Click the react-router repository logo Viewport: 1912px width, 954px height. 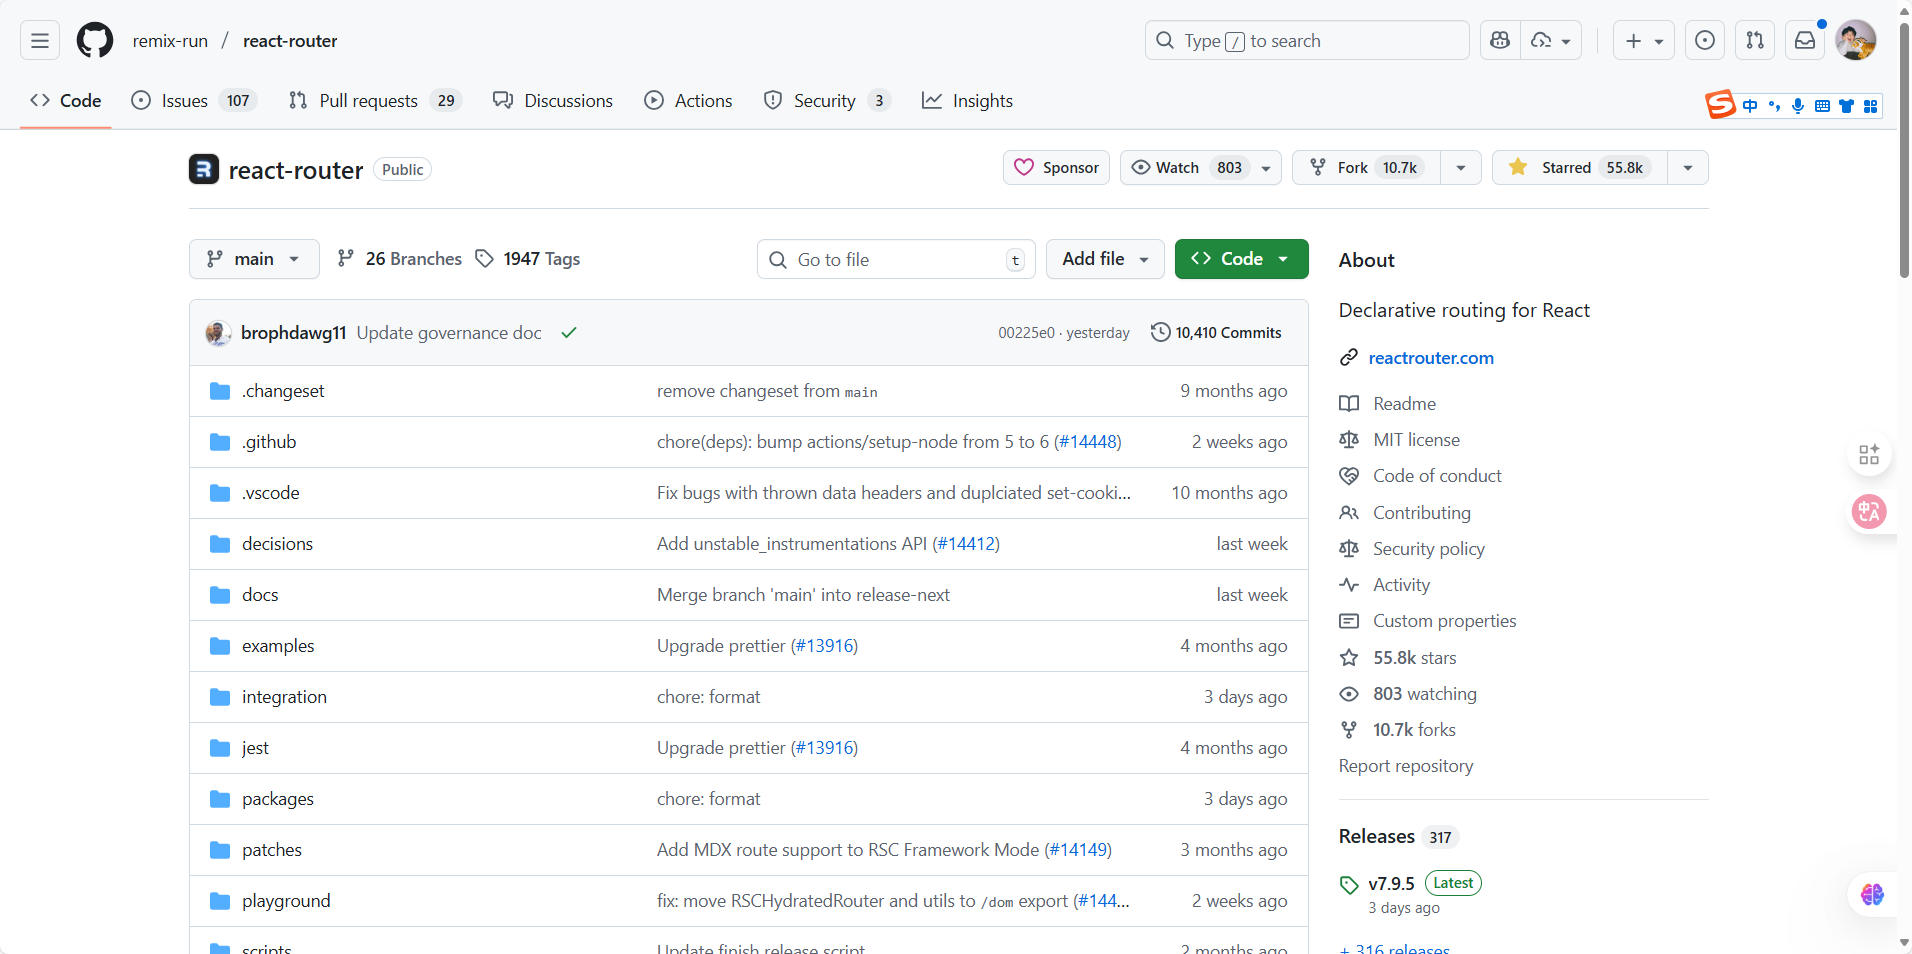click(204, 169)
